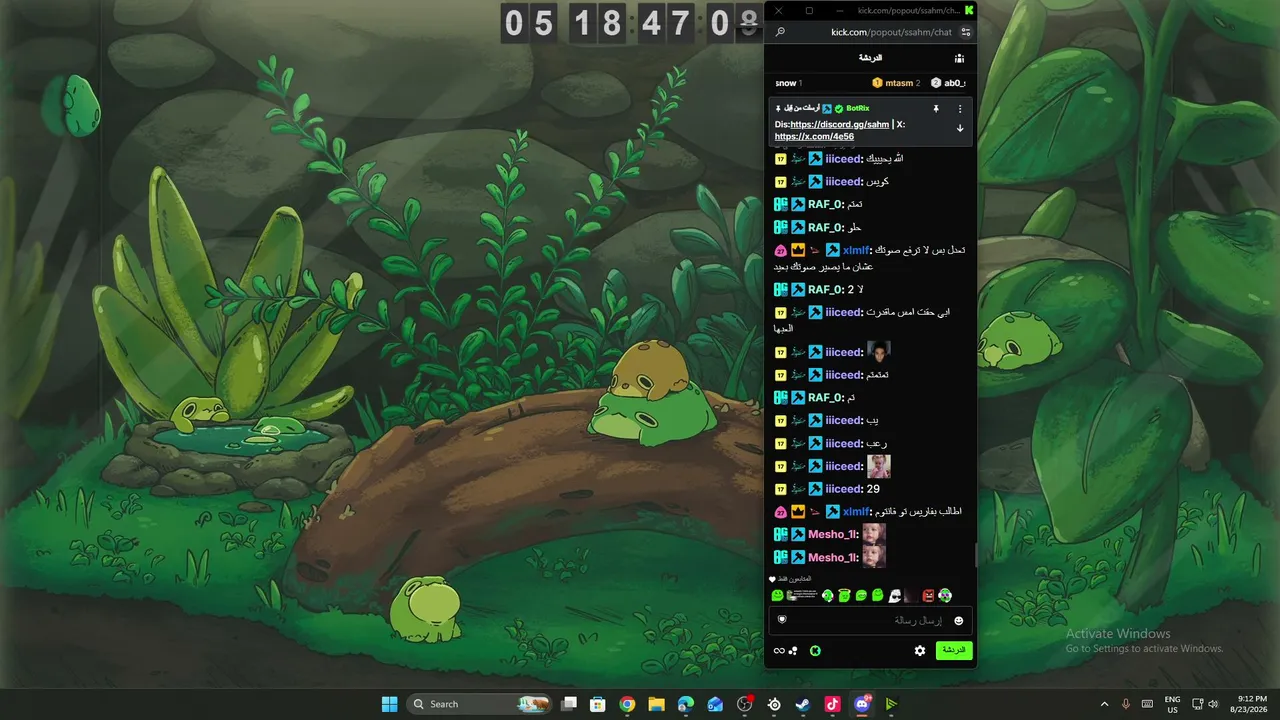Pick the red angry face emote
The image size is (1280, 720).
[x=928, y=596]
